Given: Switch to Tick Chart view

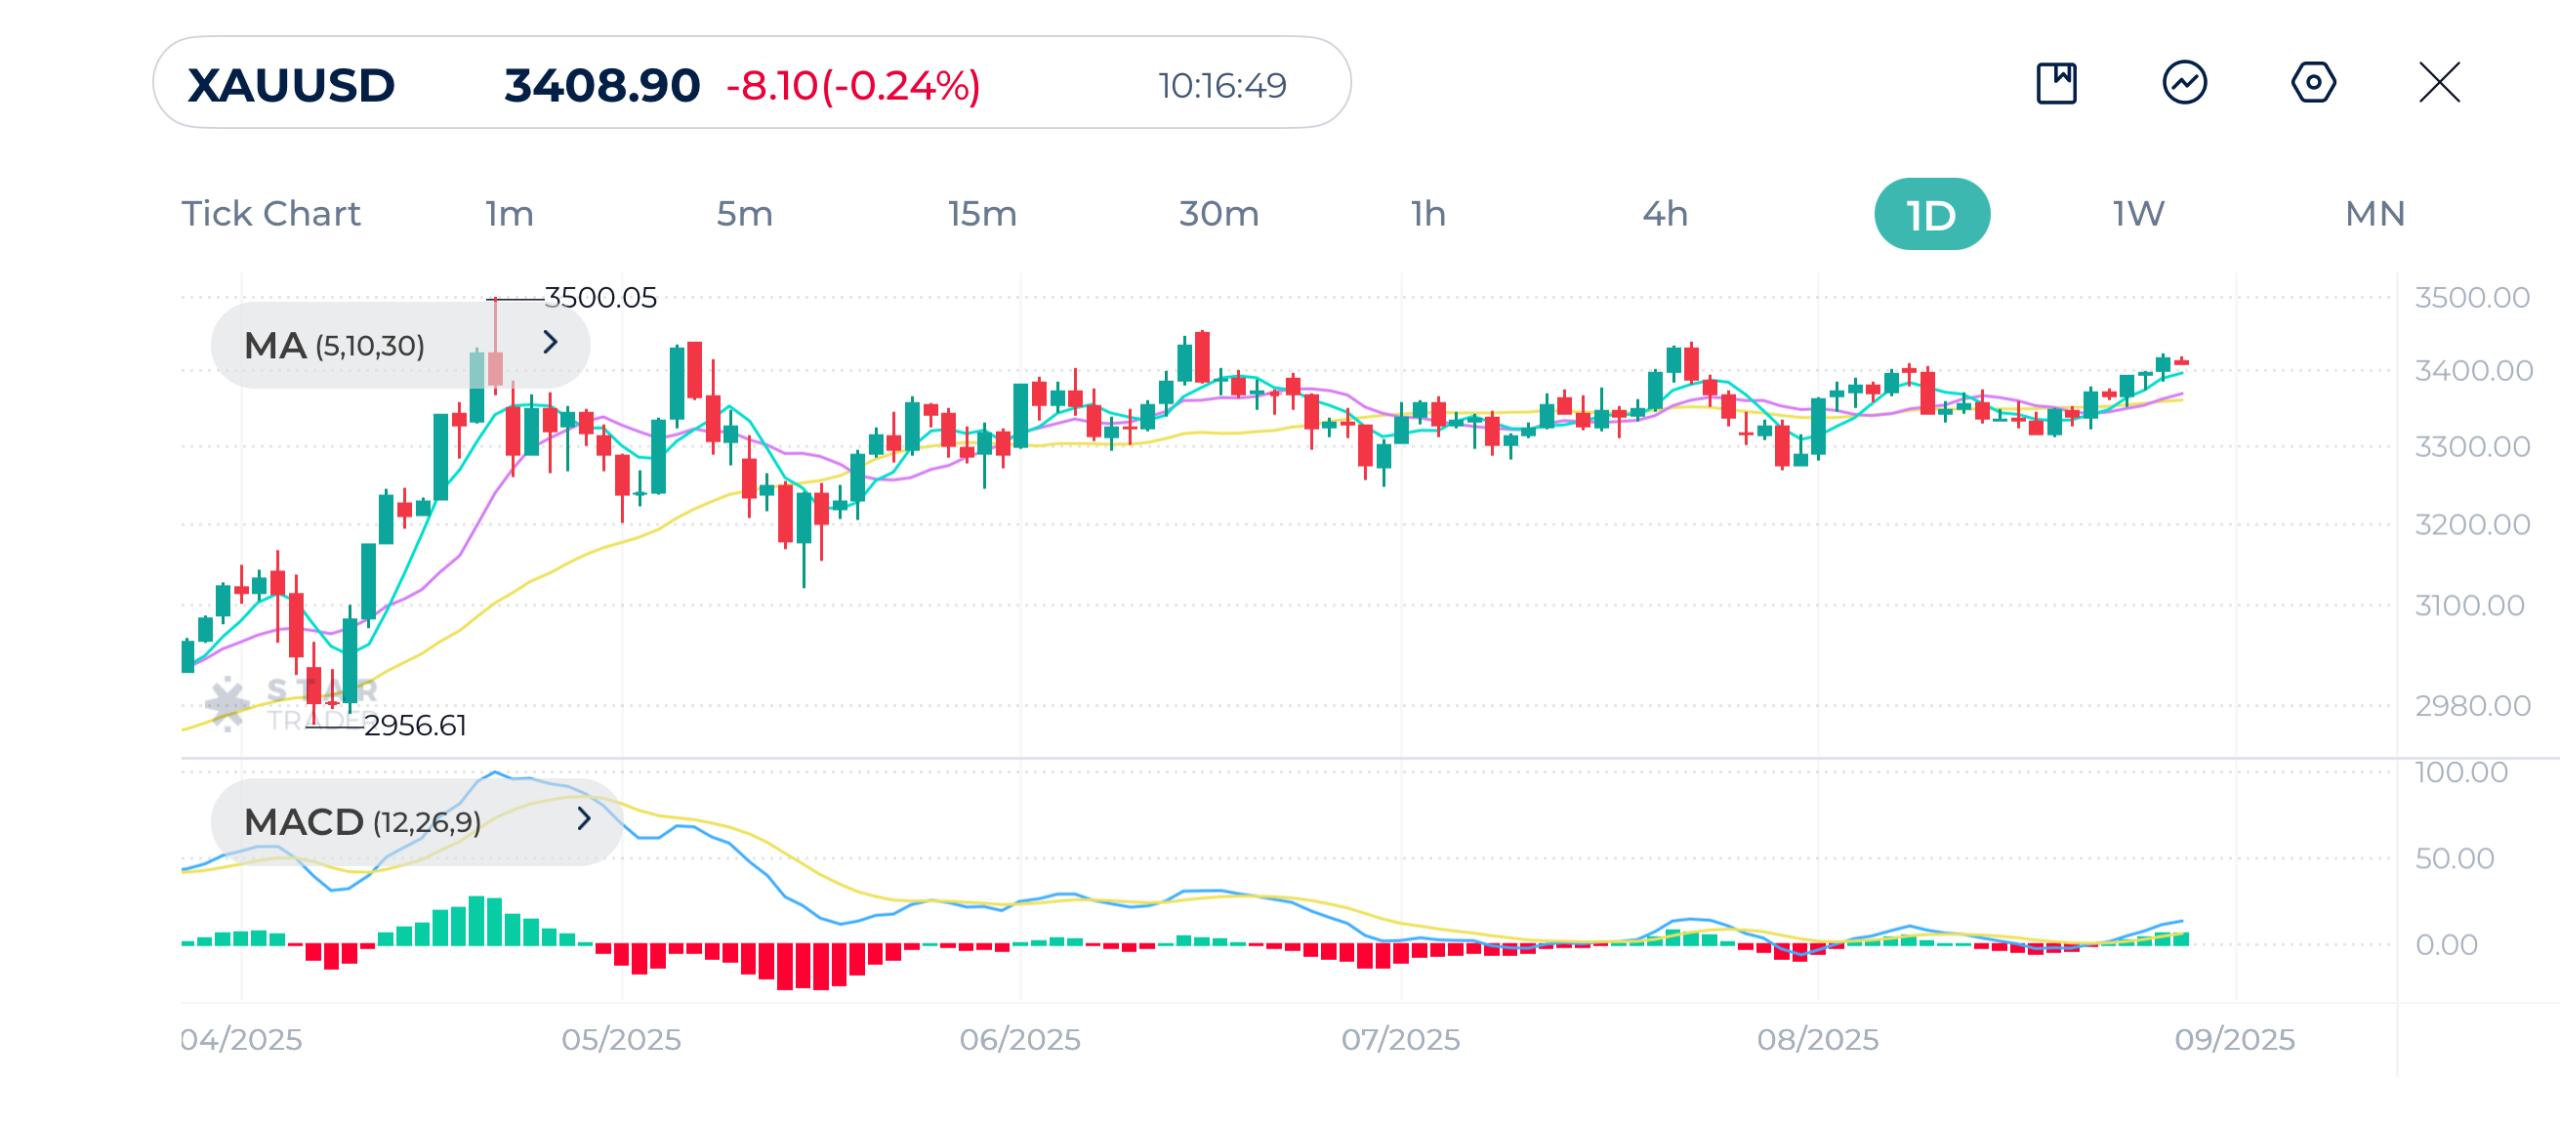Looking at the screenshot, I should (270, 214).
